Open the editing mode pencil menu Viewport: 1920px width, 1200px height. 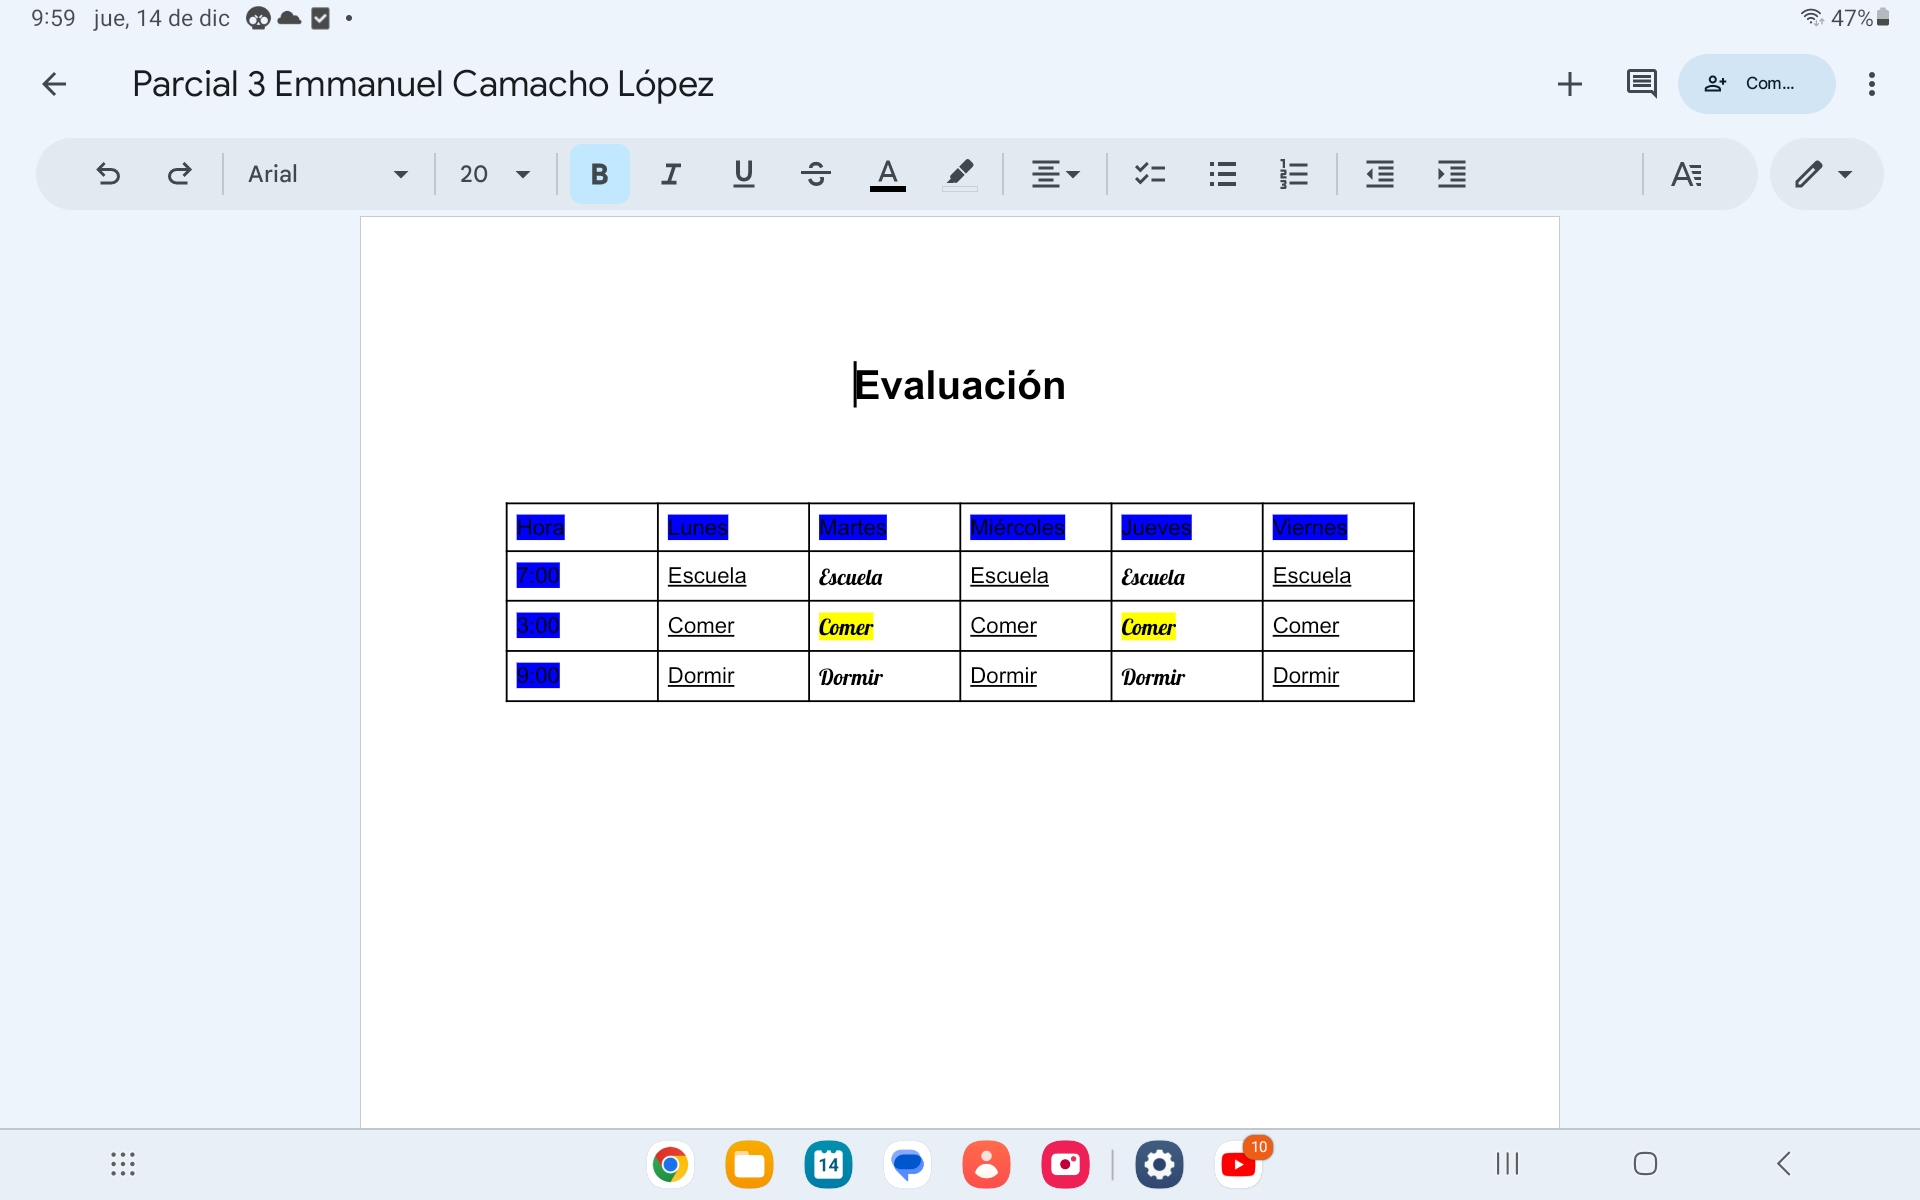pos(1825,174)
